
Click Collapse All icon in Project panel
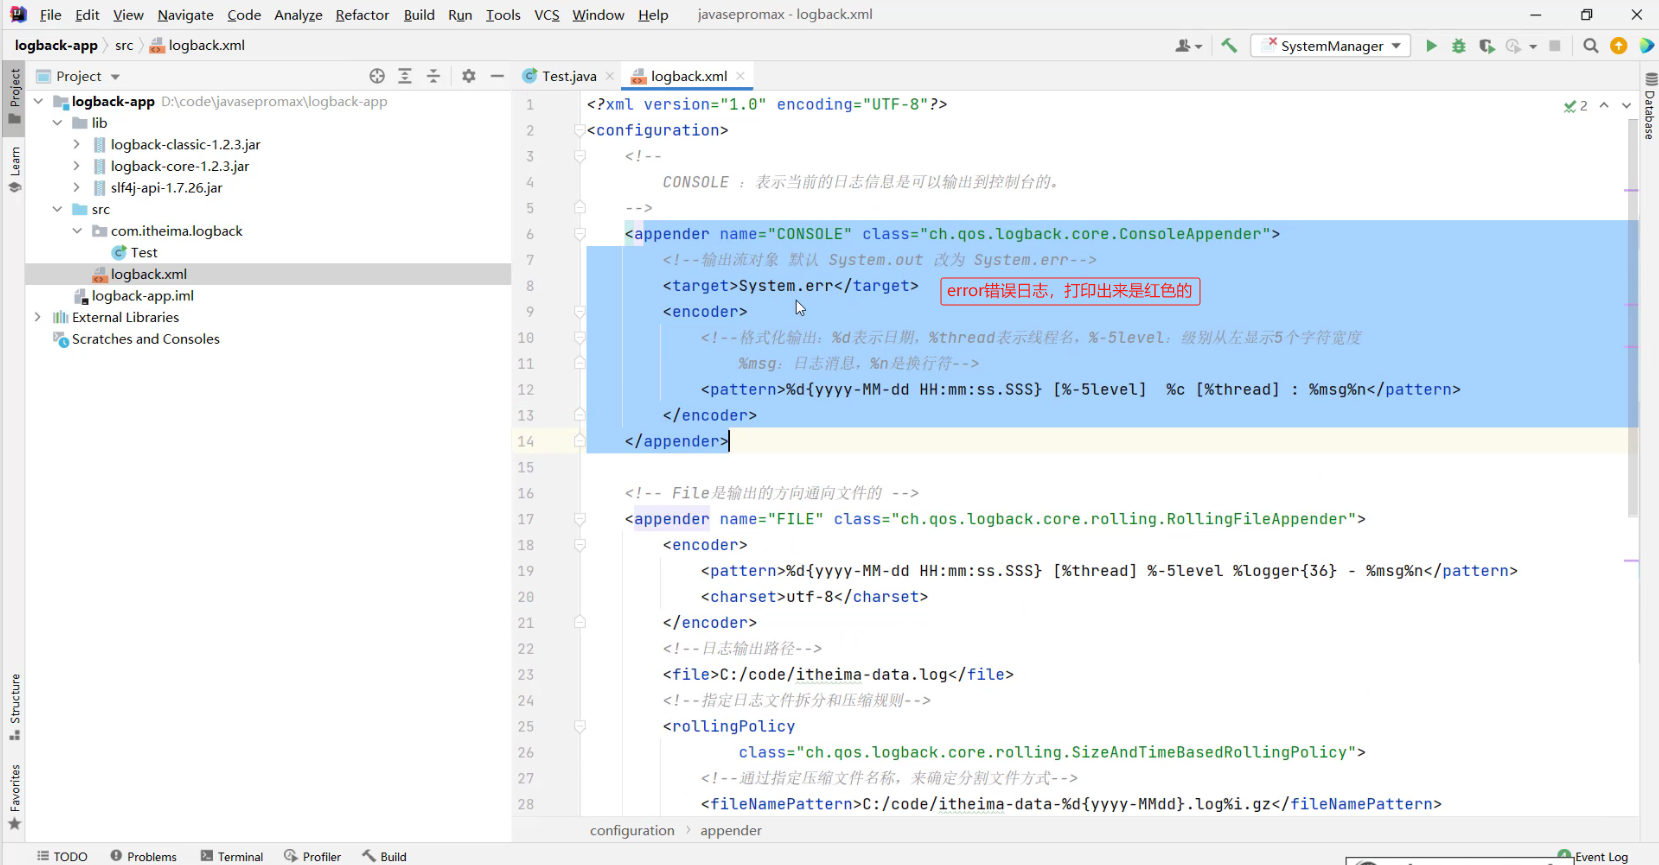tap(433, 76)
